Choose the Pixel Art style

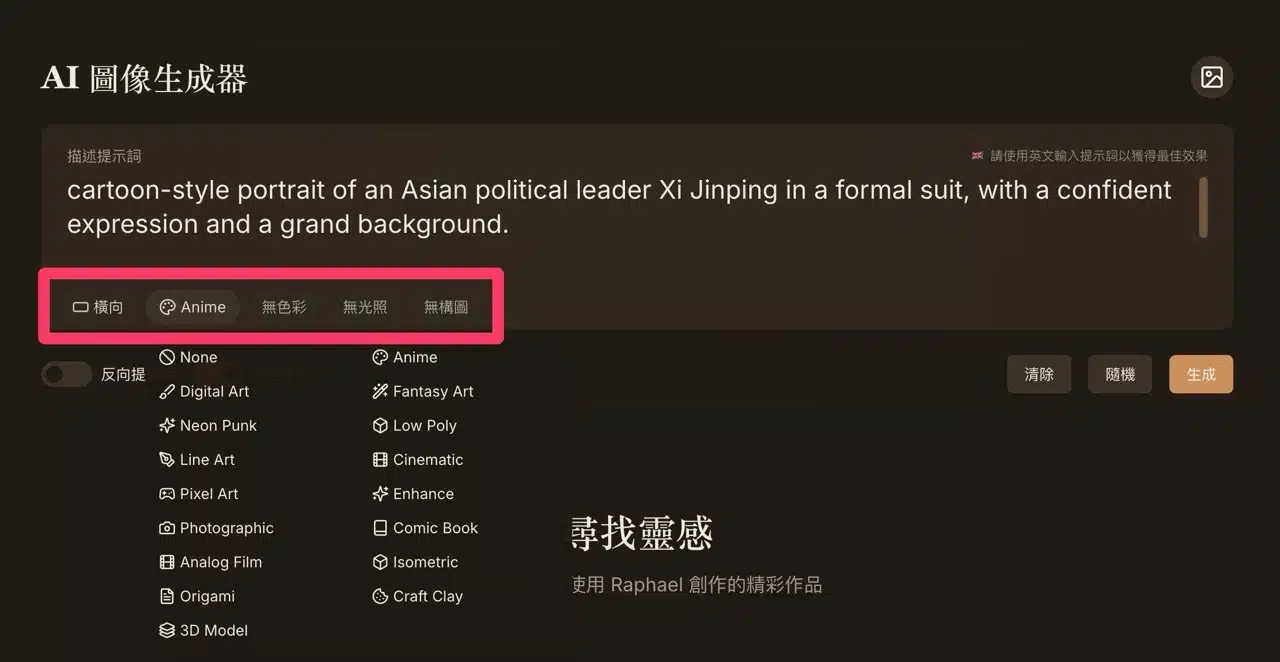tap(199, 494)
